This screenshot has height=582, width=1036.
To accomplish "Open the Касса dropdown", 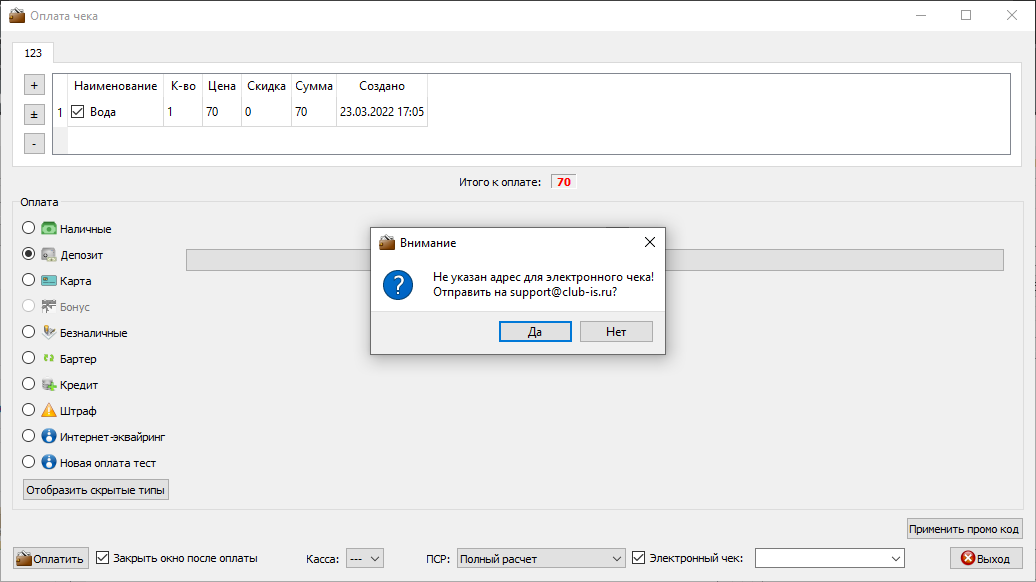I will coord(365,559).
